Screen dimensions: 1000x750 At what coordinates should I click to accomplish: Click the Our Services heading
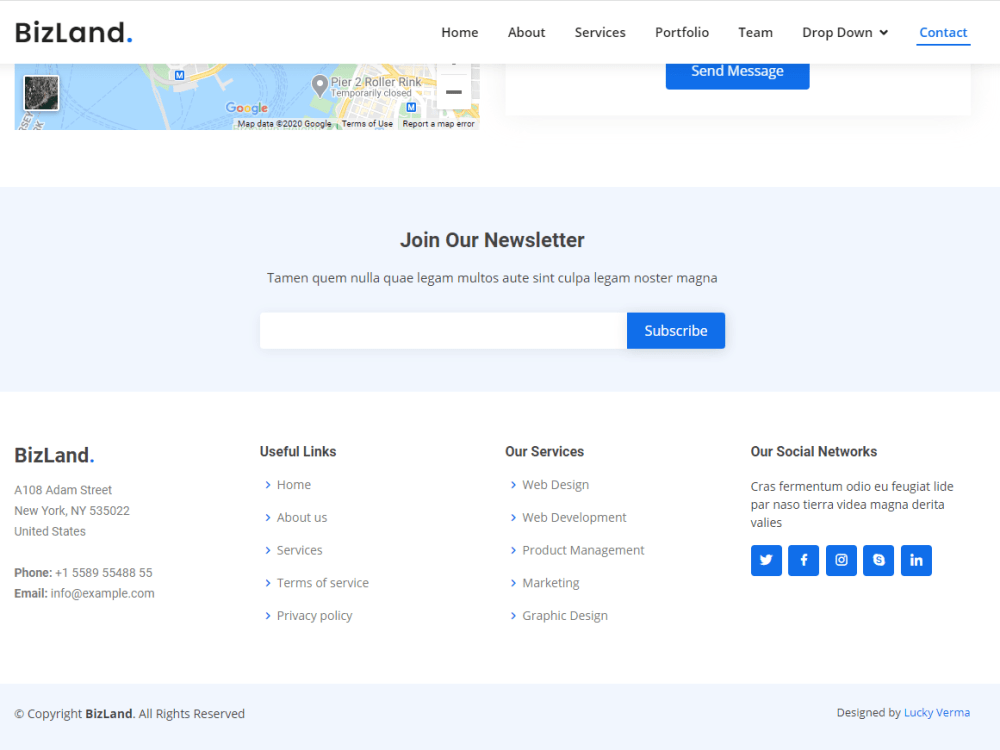[544, 452]
